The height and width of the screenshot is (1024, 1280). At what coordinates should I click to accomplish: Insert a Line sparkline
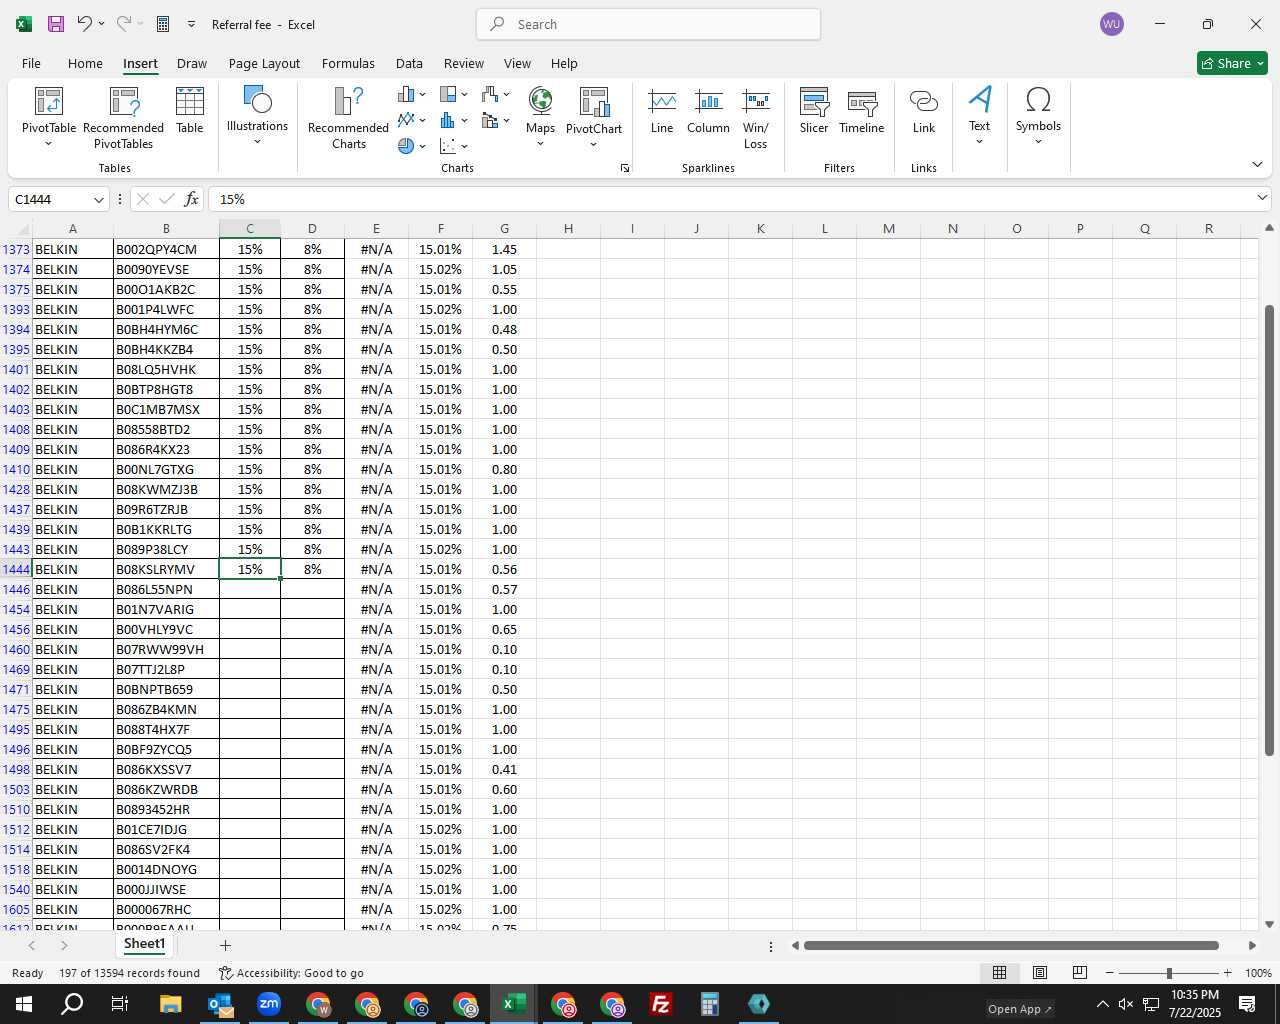pos(662,112)
